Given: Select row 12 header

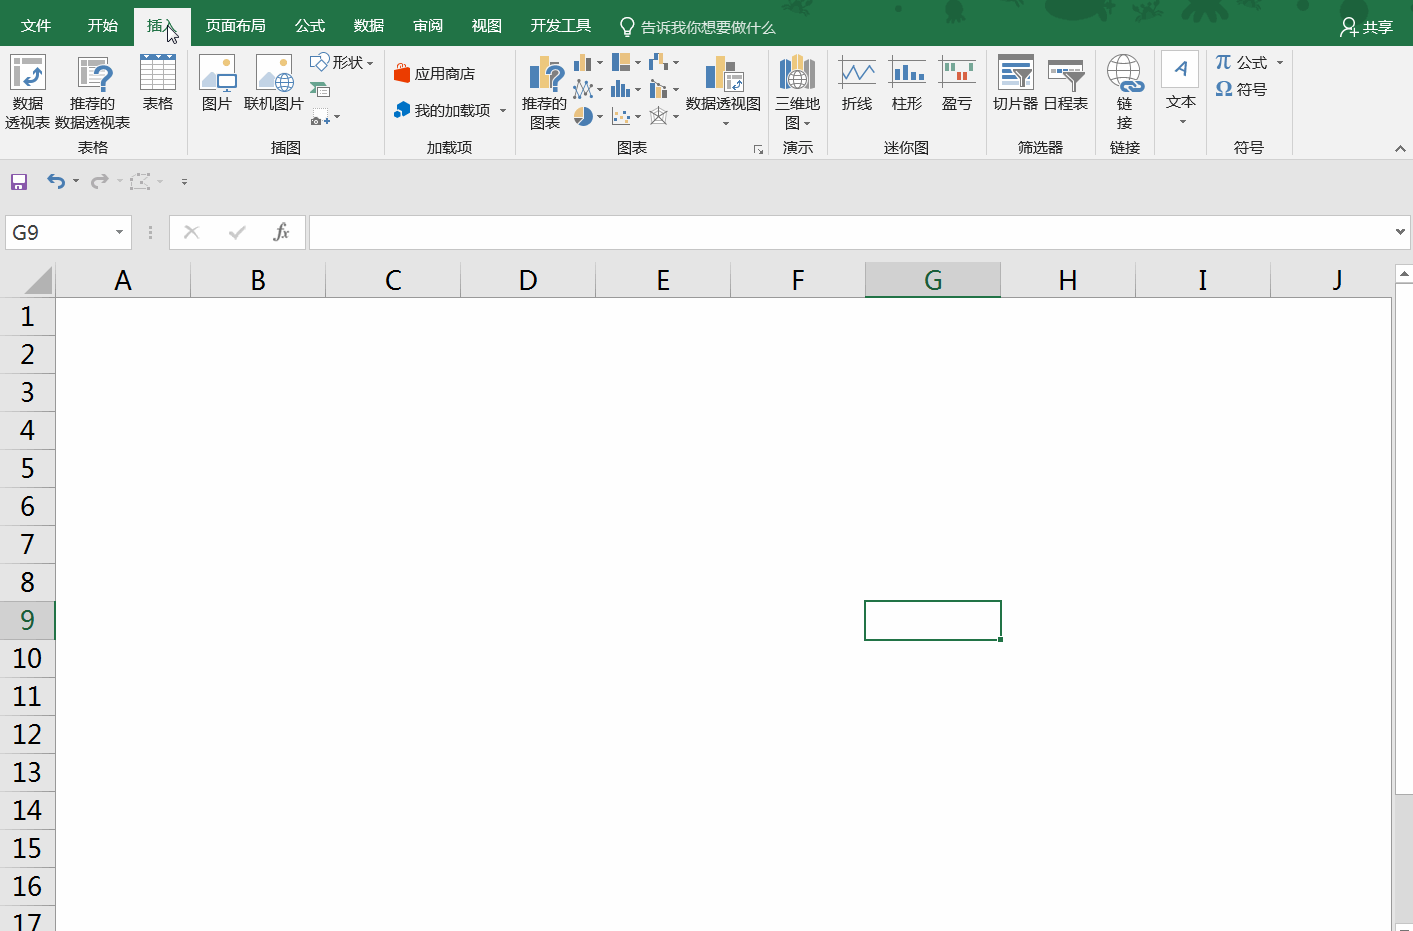Looking at the screenshot, I should coord(27,734).
